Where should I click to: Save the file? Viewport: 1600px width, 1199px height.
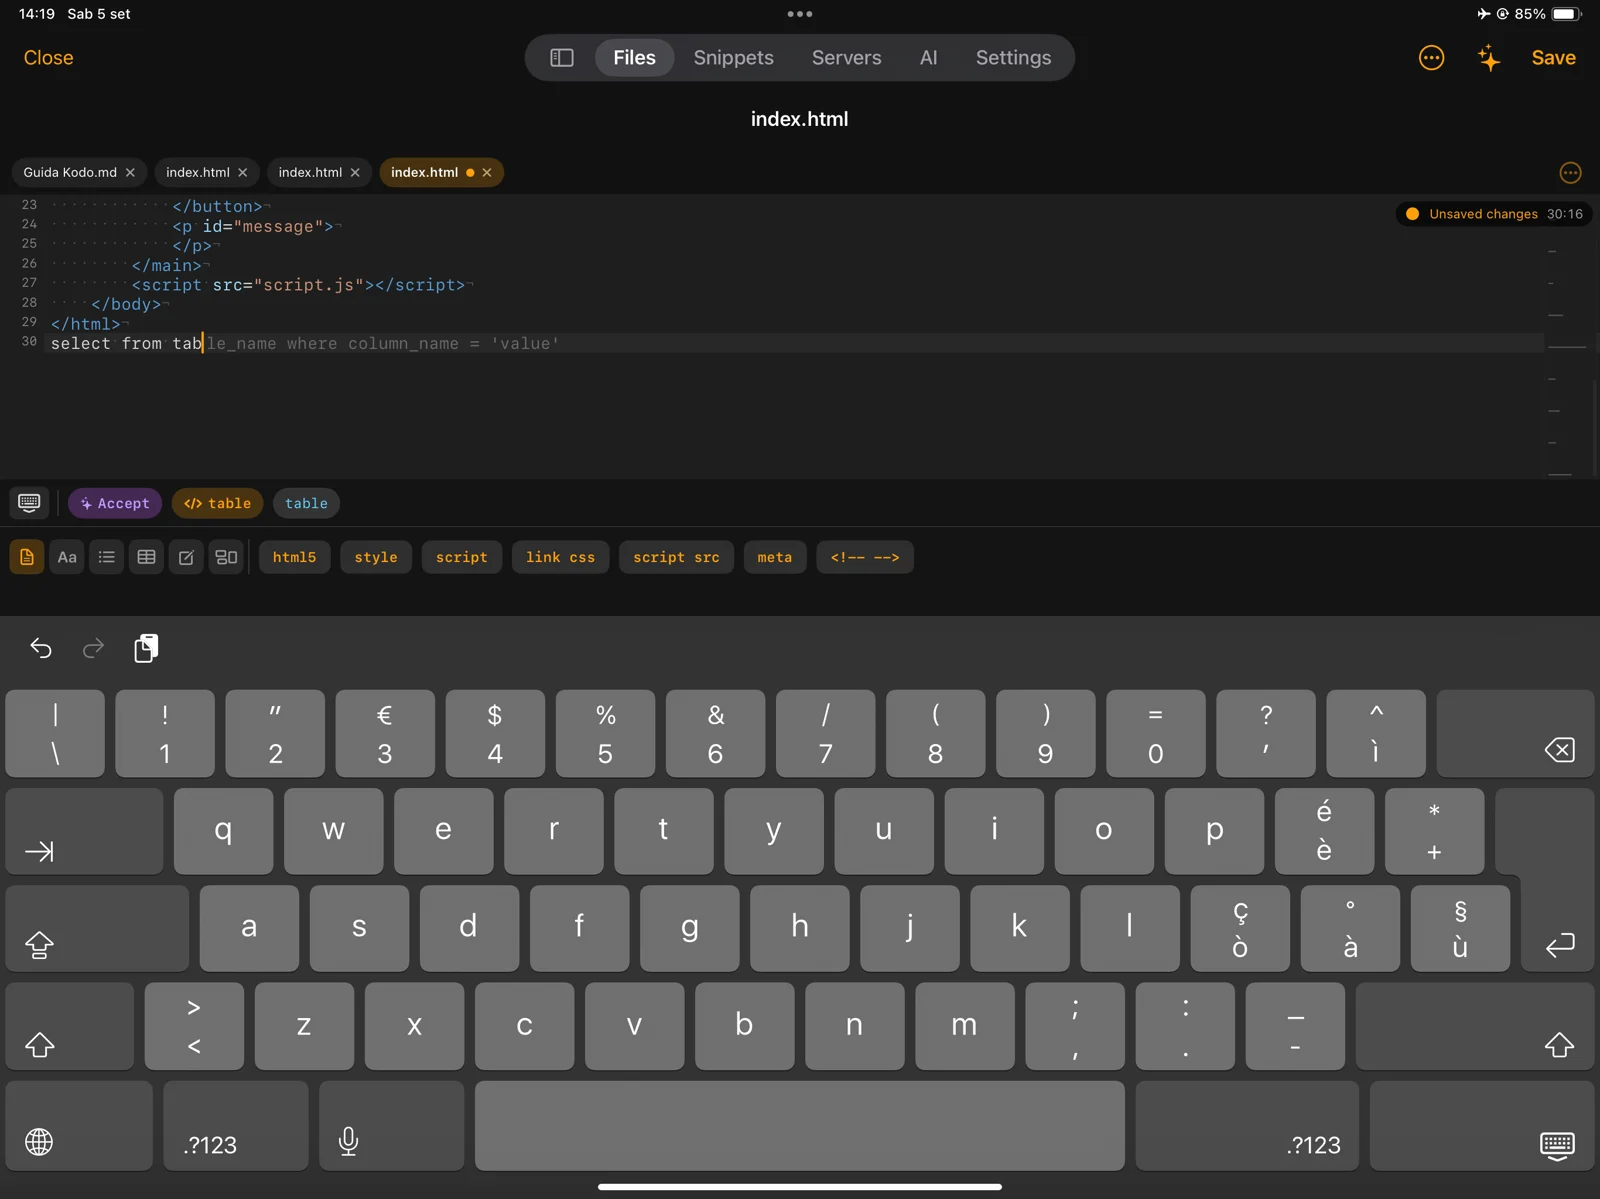(1553, 58)
